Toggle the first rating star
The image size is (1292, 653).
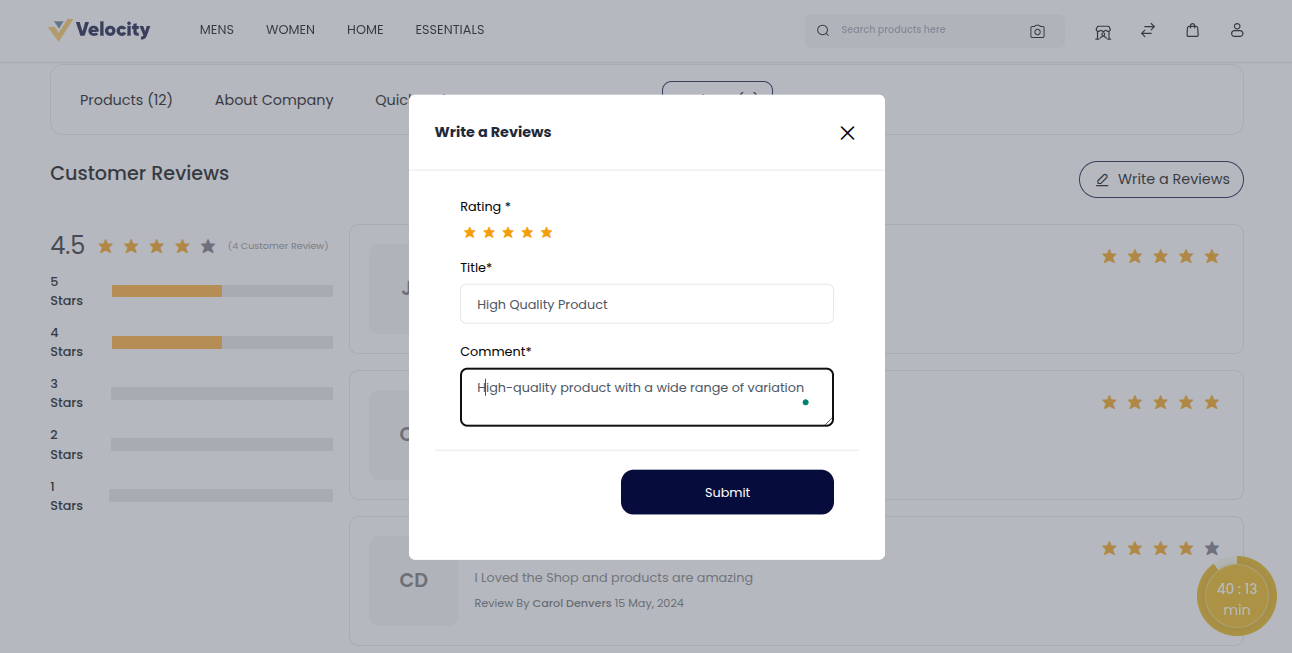coord(469,231)
